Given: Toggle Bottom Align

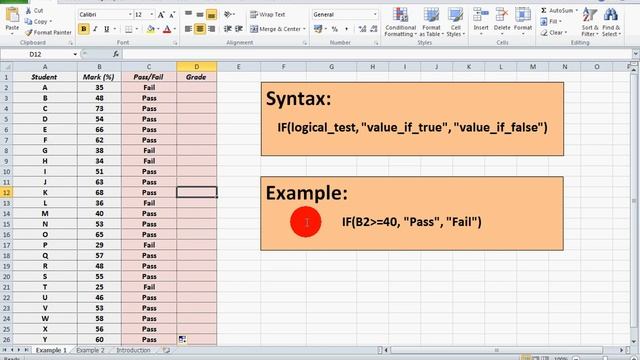Looking at the screenshot, I should (211, 15).
